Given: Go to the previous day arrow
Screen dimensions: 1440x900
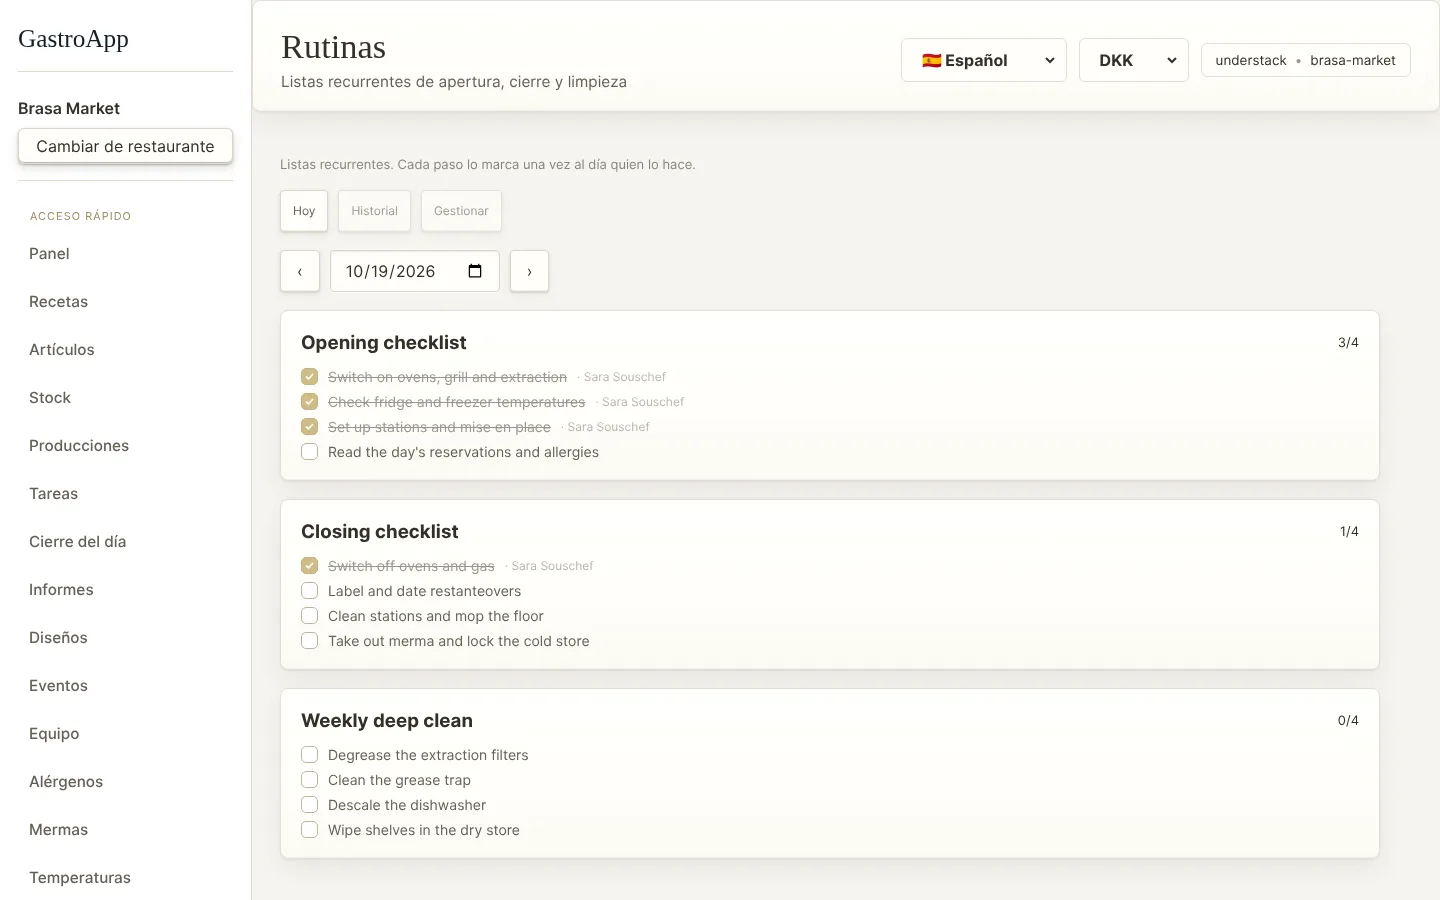Looking at the screenshot, I should (x=300, y=271).
